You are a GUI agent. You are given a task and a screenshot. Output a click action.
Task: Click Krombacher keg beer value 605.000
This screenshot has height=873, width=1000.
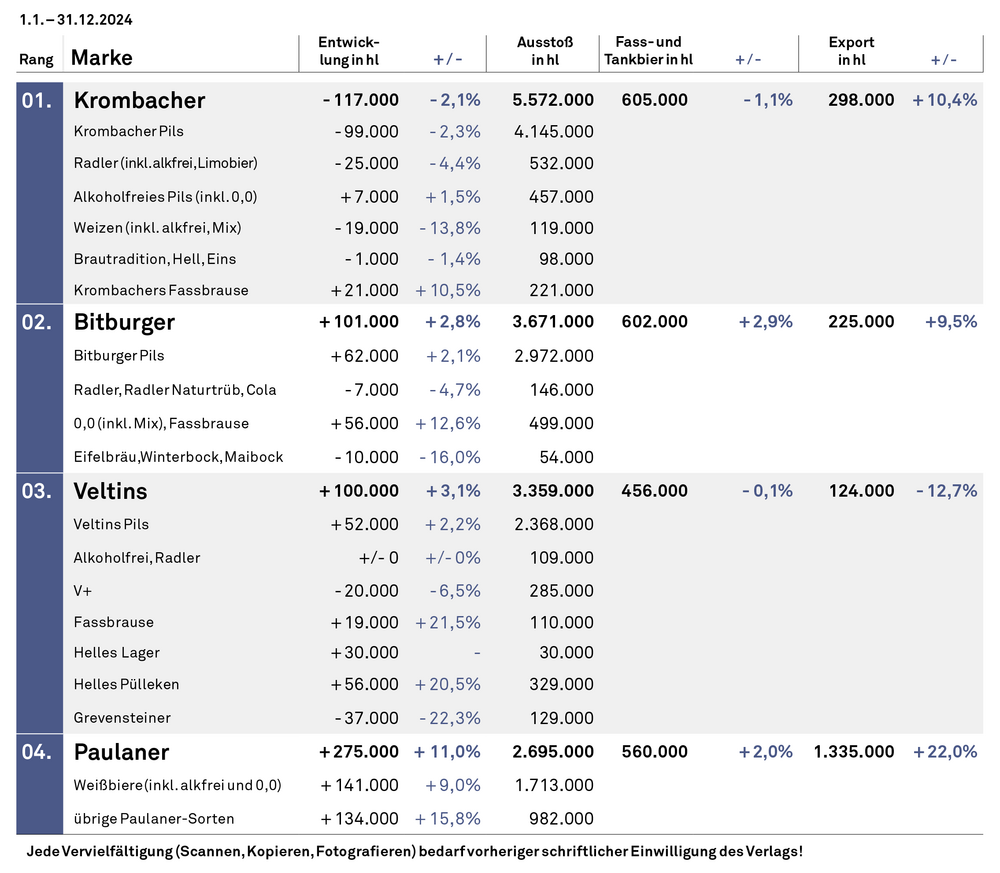654,100
